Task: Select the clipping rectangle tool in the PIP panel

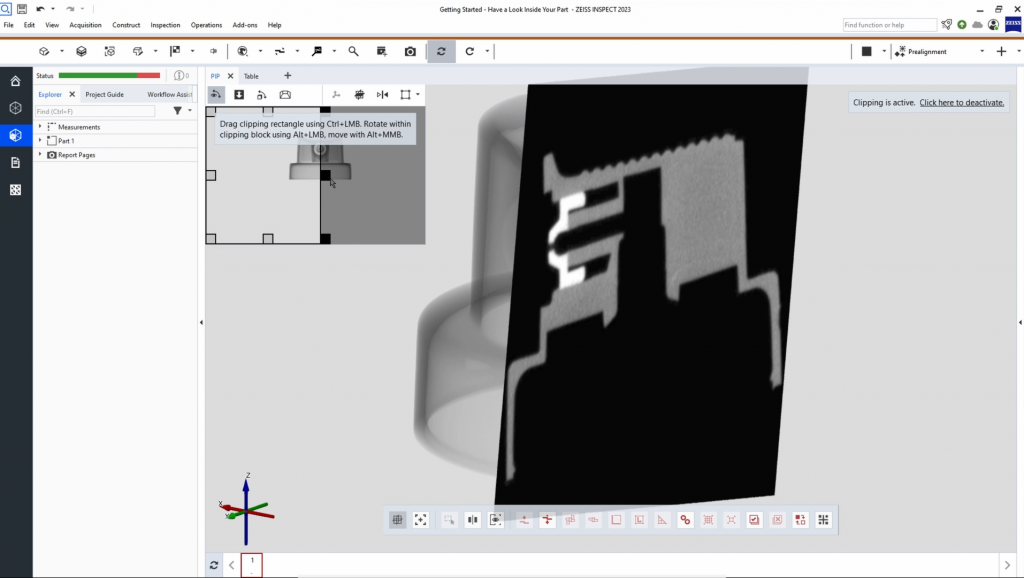Action: coord(405,94)
